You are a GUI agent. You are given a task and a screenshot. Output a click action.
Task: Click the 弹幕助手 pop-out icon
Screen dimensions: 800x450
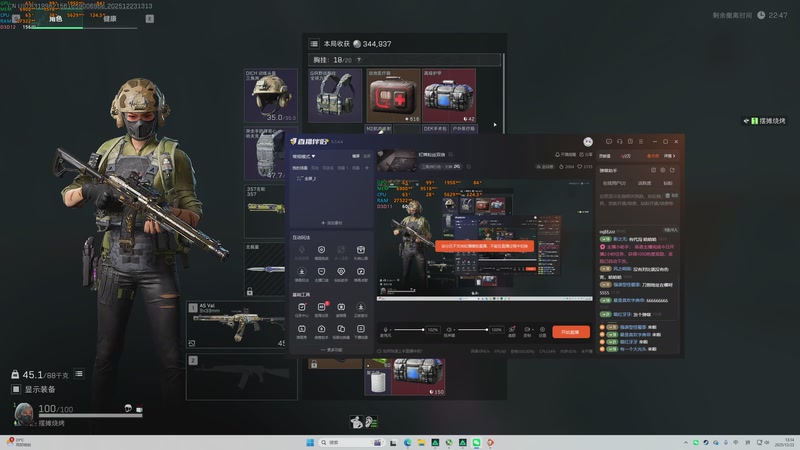click(x=672, y=170)
